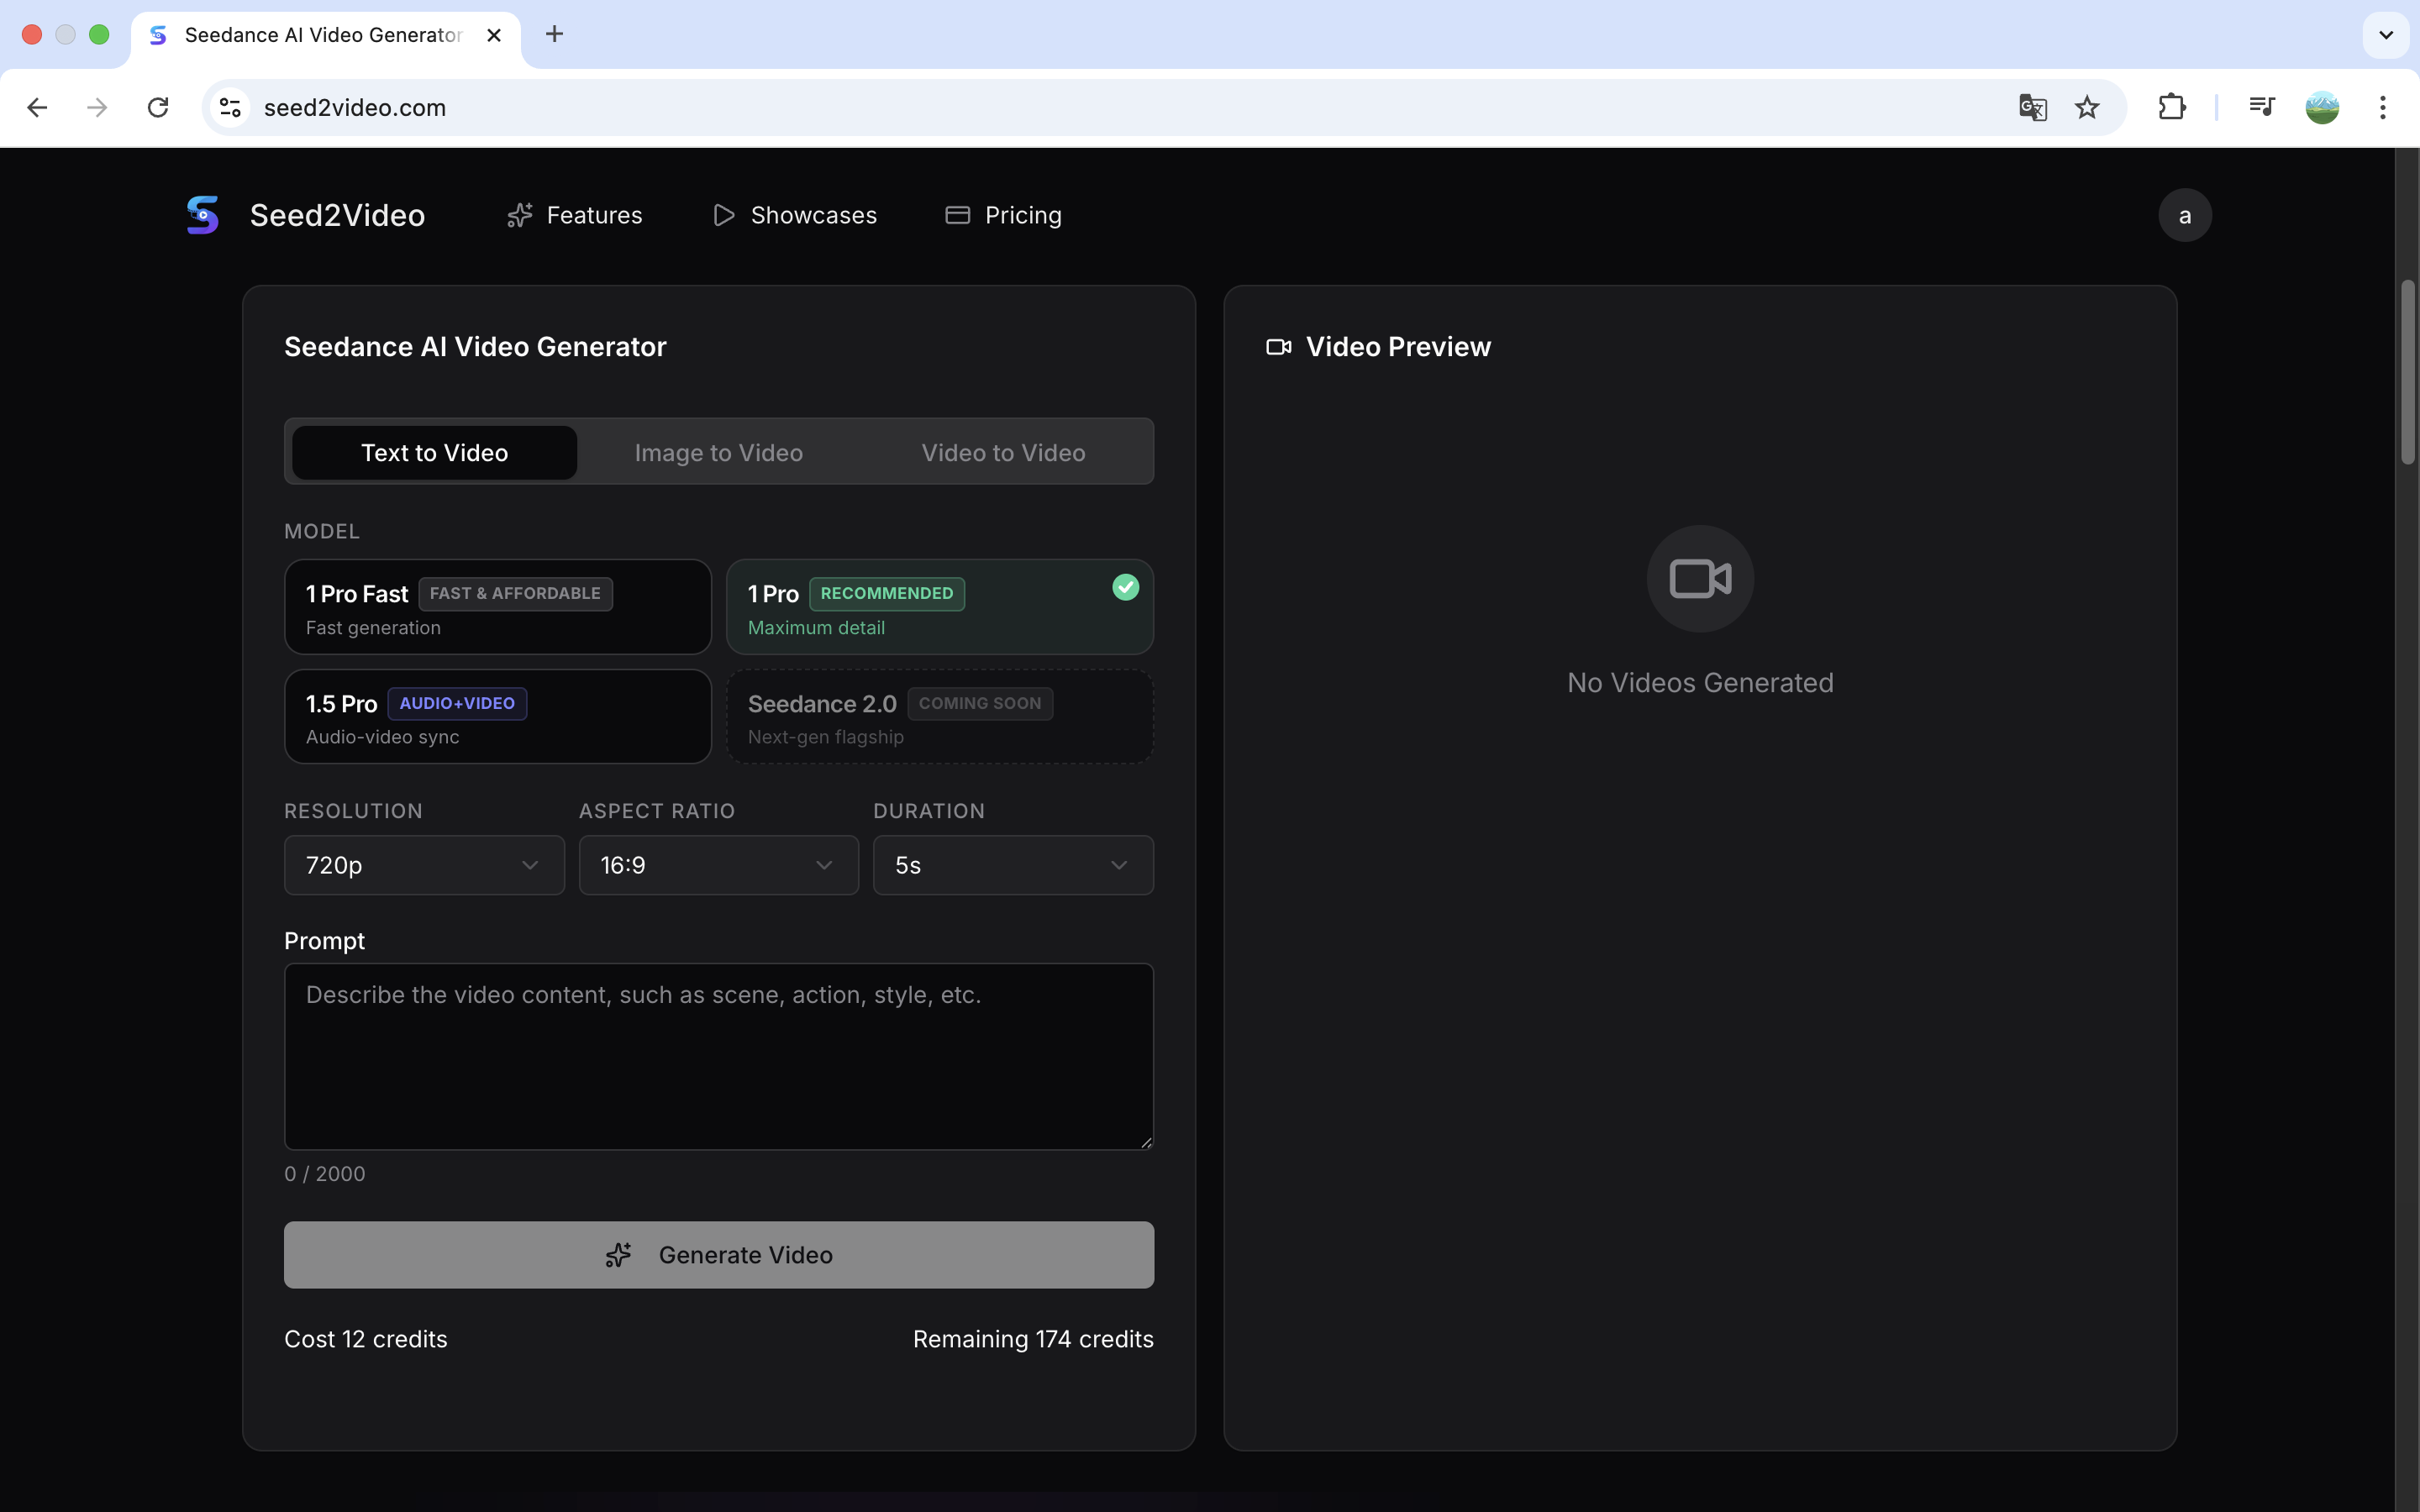The height and width of the screenshot is (1512, 2420).
Task: Switch to the Image to Video tab
Action: point(718,452)
